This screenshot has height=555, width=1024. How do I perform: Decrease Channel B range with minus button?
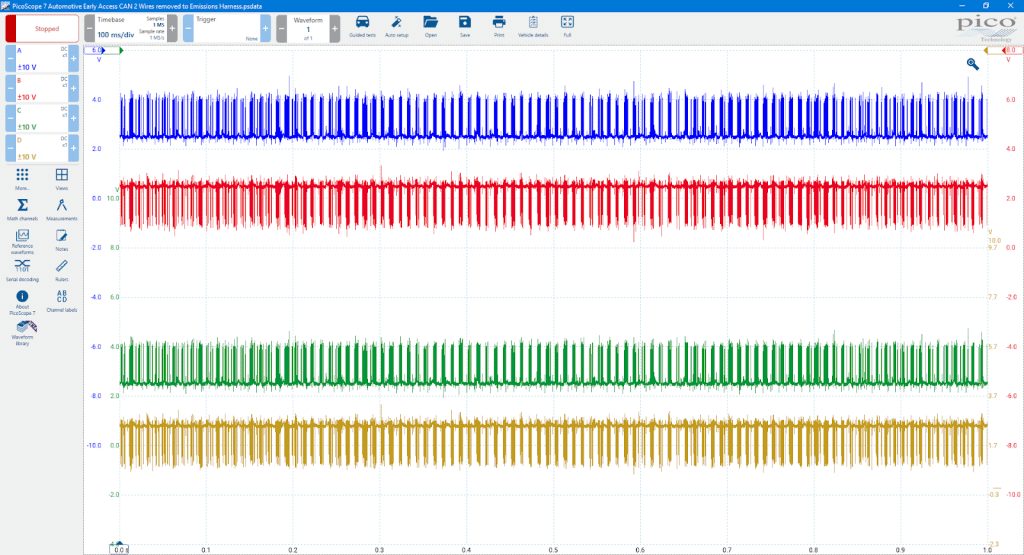[10, 89]
